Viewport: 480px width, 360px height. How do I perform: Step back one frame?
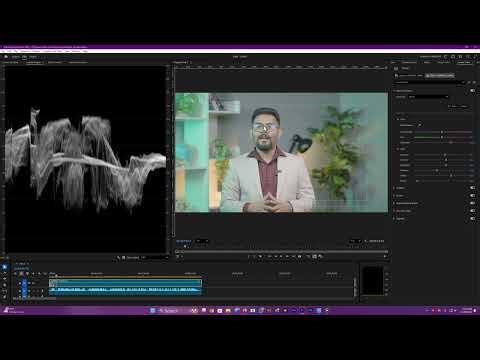[x=275, y=256]
